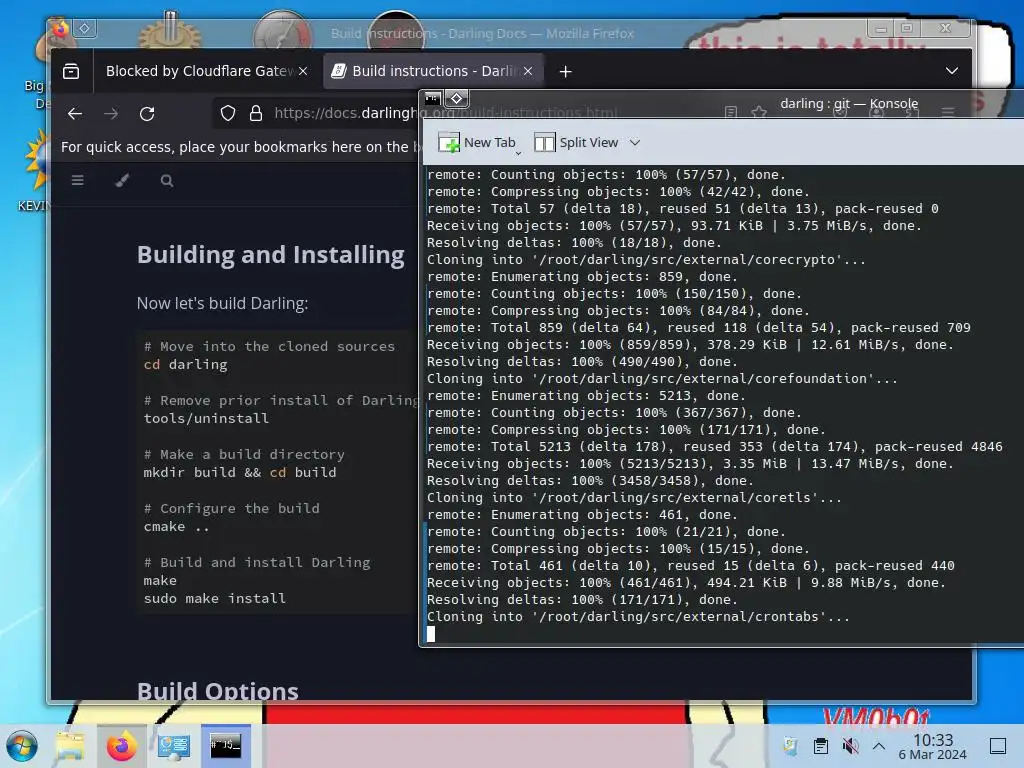Screen dimensions: 1024x768
Task: Click the site padlock security icon
Action: 256,114
